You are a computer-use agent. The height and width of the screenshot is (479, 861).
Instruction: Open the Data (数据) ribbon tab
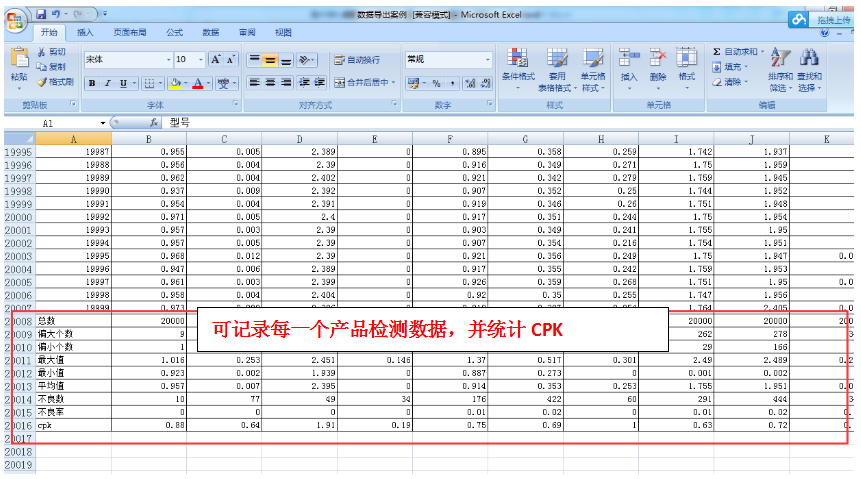(x=210, y=32)
